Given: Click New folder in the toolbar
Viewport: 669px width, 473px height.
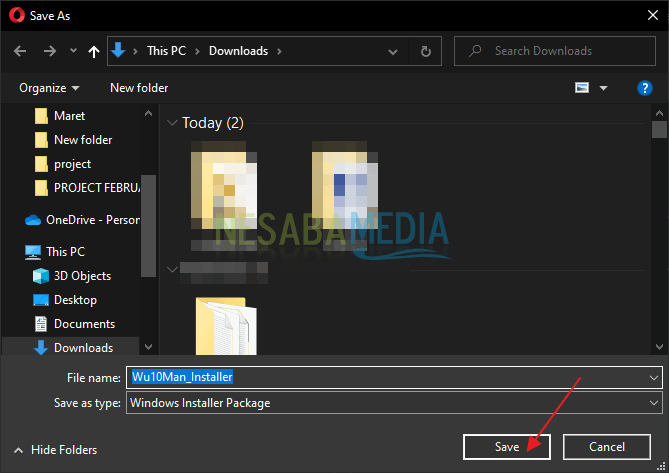Looking at the screenshot, I should [139, 88].
